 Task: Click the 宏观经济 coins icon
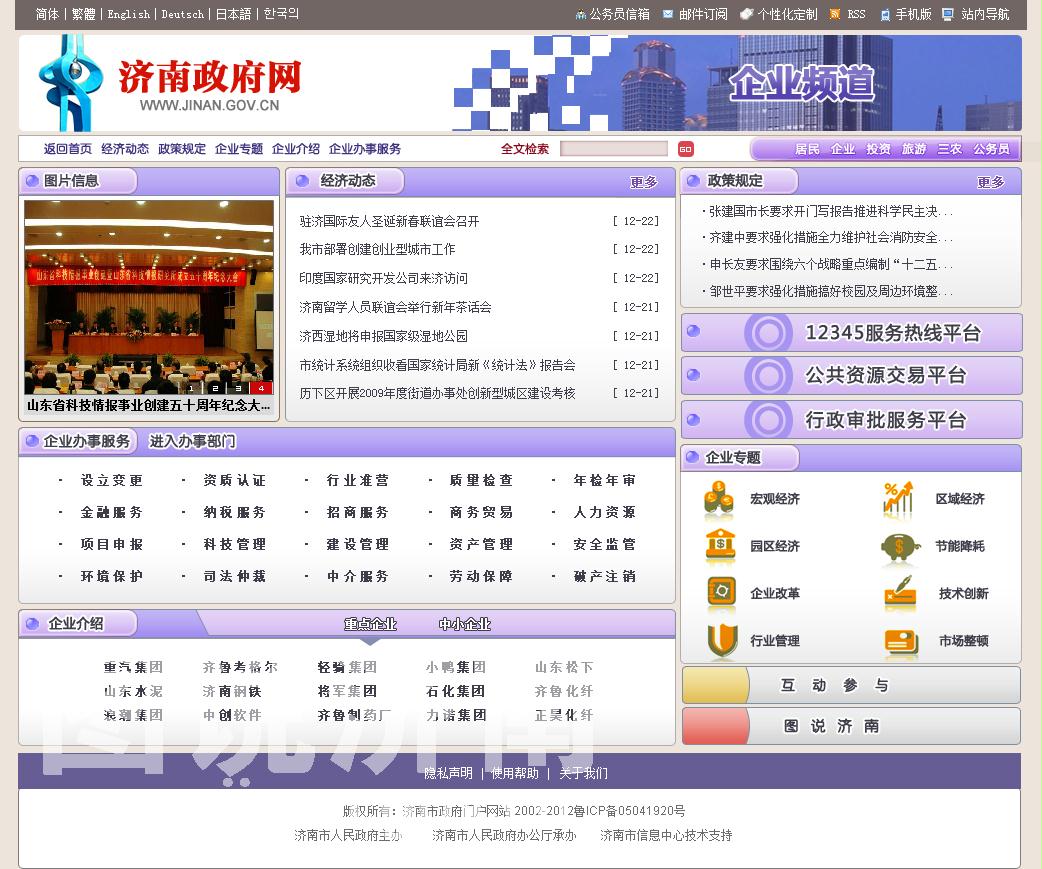tap(718, 500)
